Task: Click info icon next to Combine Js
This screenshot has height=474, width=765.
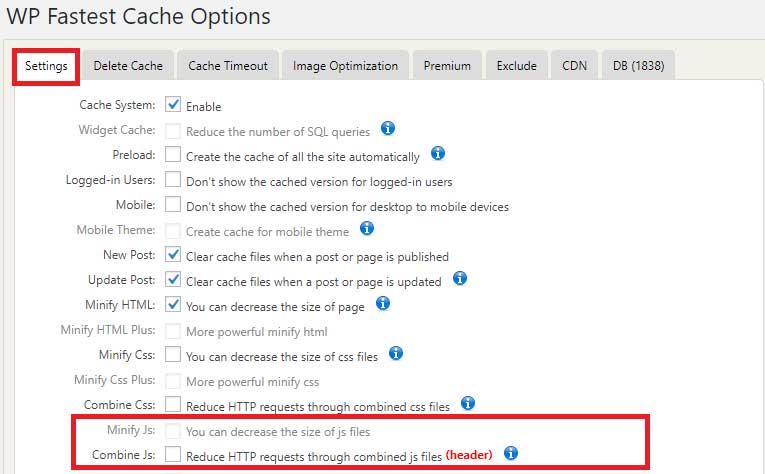Action: pyautogui.click(x=511, y=453)
